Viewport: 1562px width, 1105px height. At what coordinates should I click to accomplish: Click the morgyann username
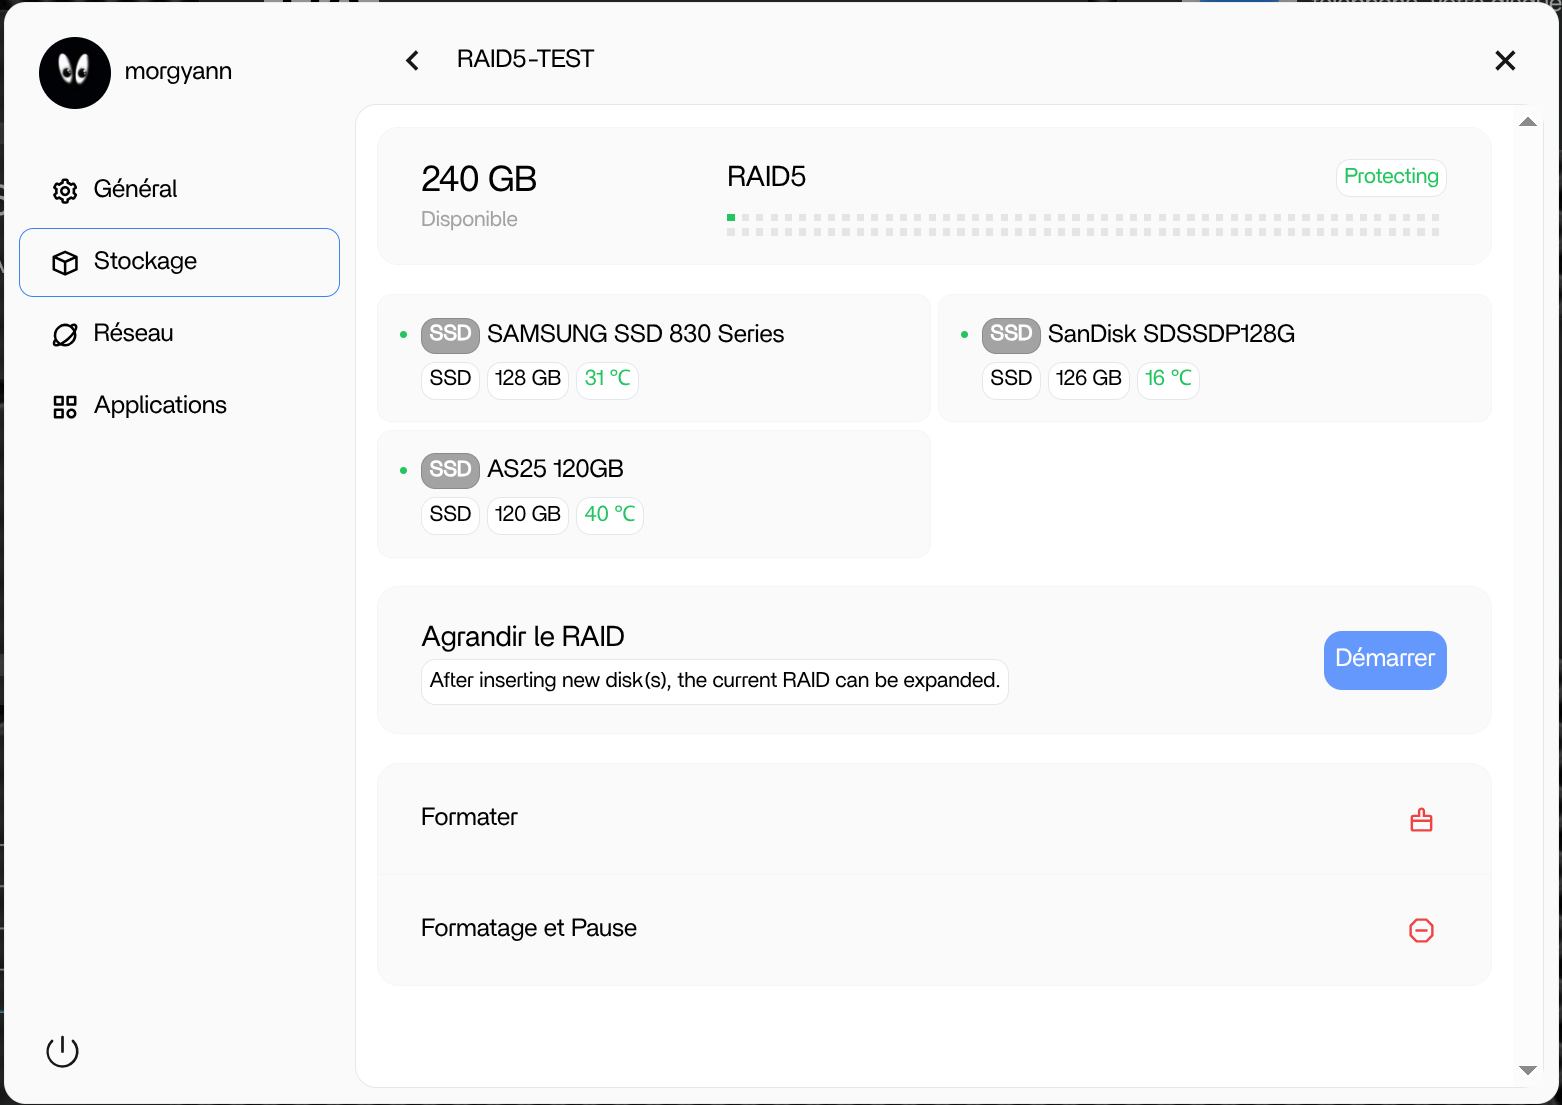click(178, 71)
